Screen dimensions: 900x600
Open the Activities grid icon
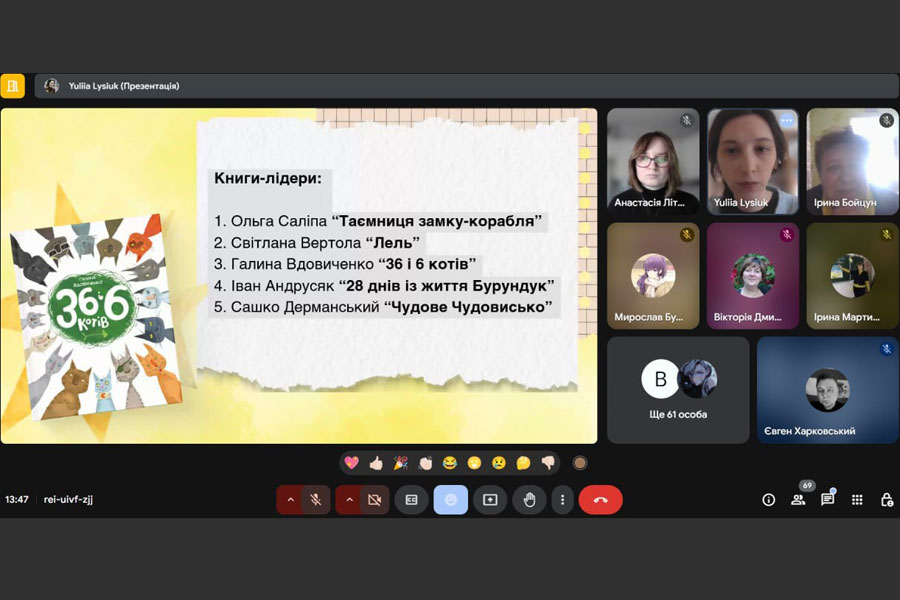(857, 500)
